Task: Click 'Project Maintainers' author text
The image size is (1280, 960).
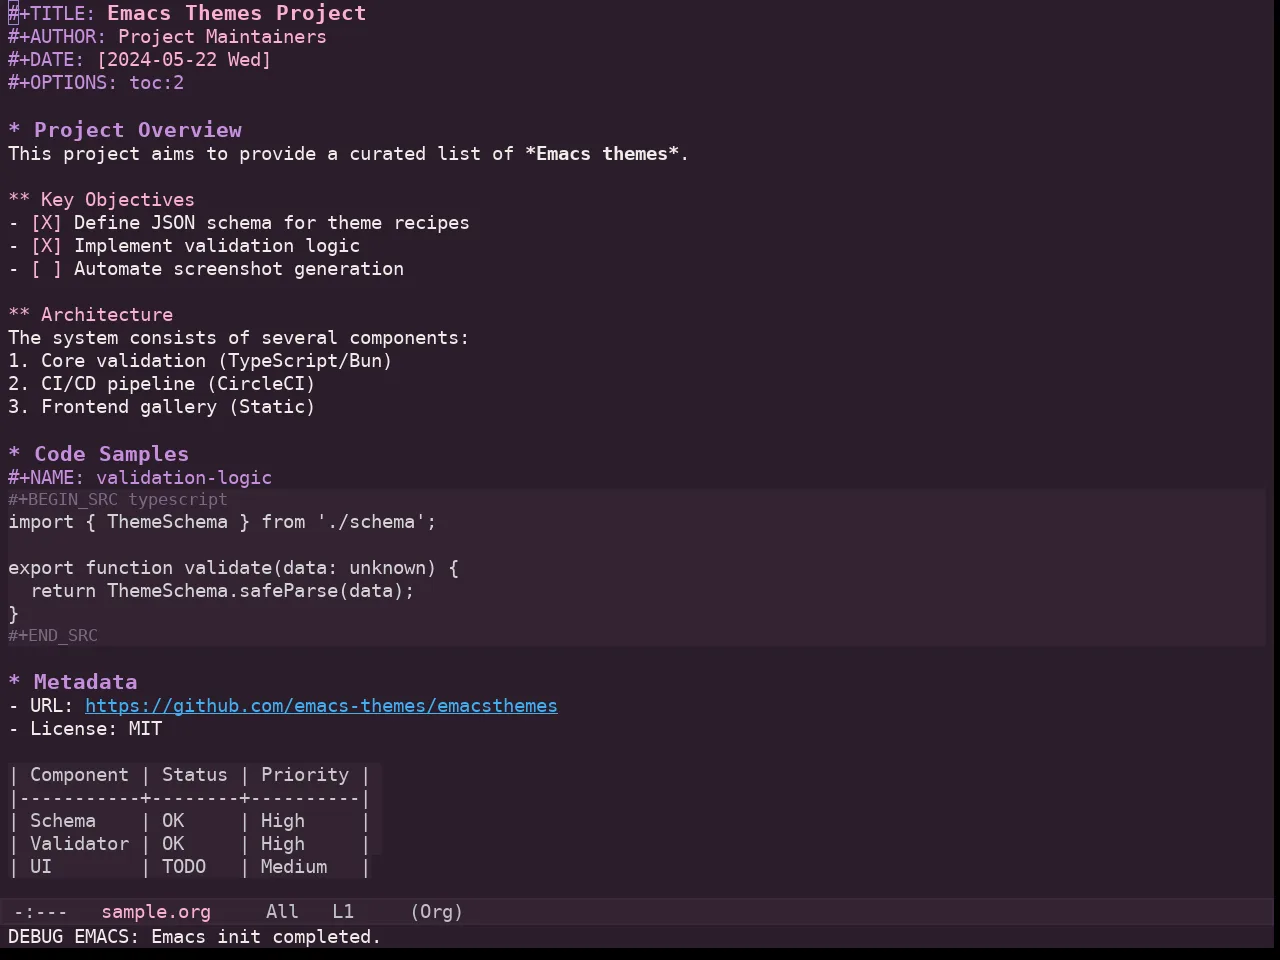Action: tap(222, 37)
